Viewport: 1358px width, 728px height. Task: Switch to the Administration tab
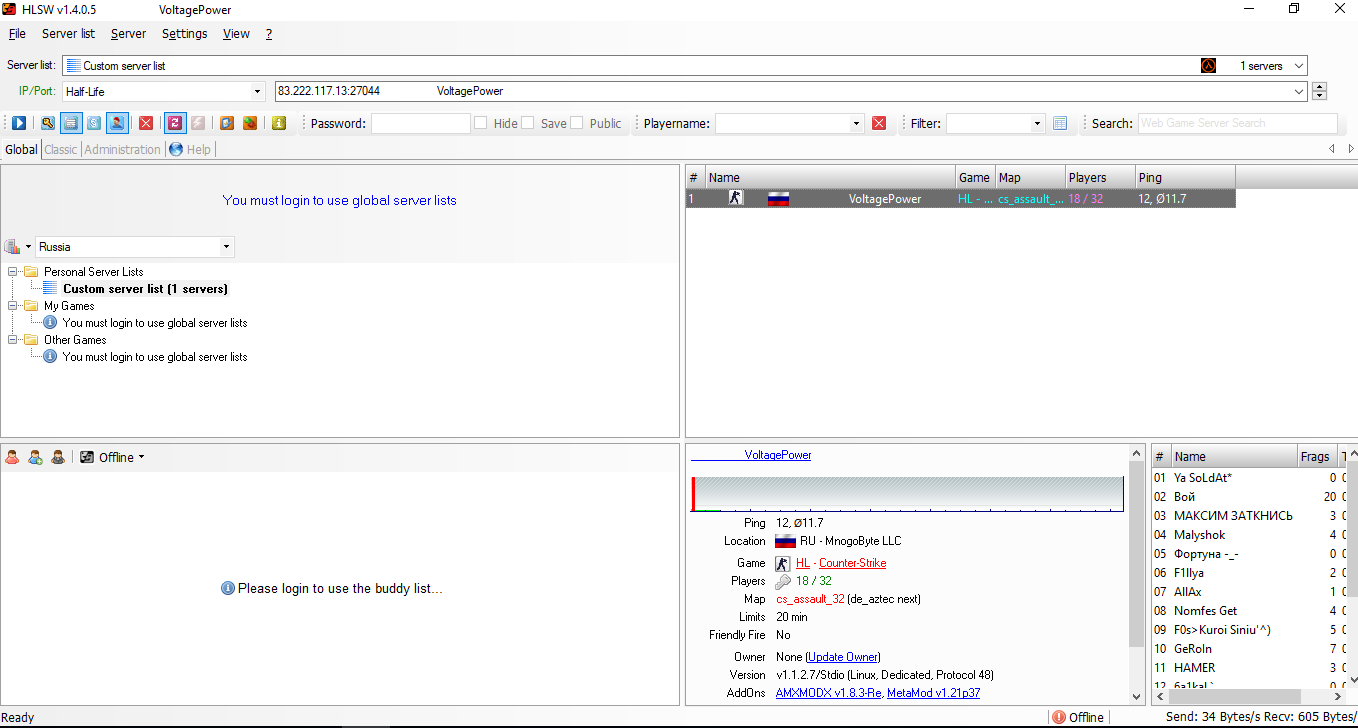[122, 149]
